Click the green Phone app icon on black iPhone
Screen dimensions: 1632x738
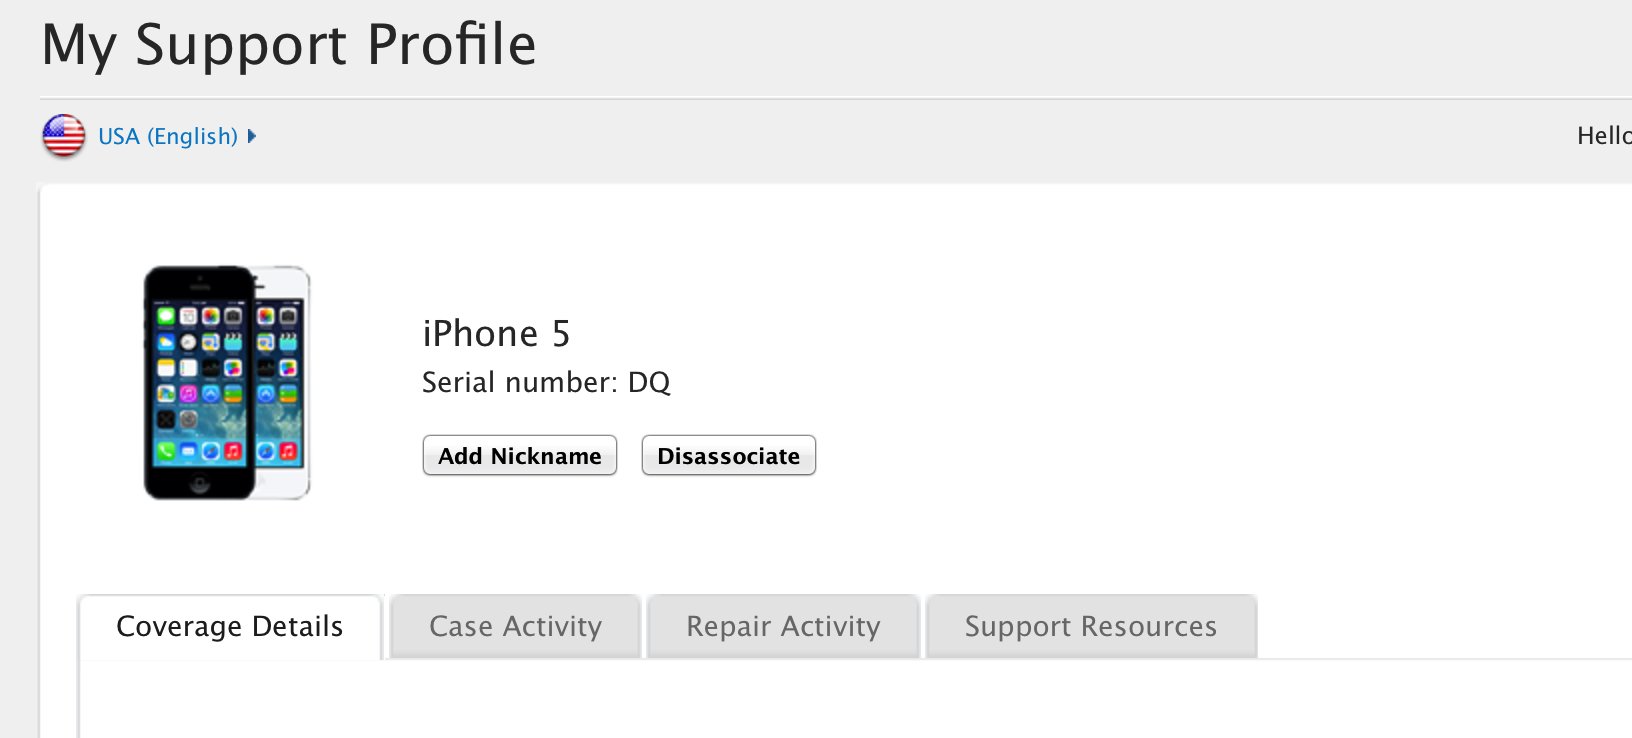[x=166, y=452]
